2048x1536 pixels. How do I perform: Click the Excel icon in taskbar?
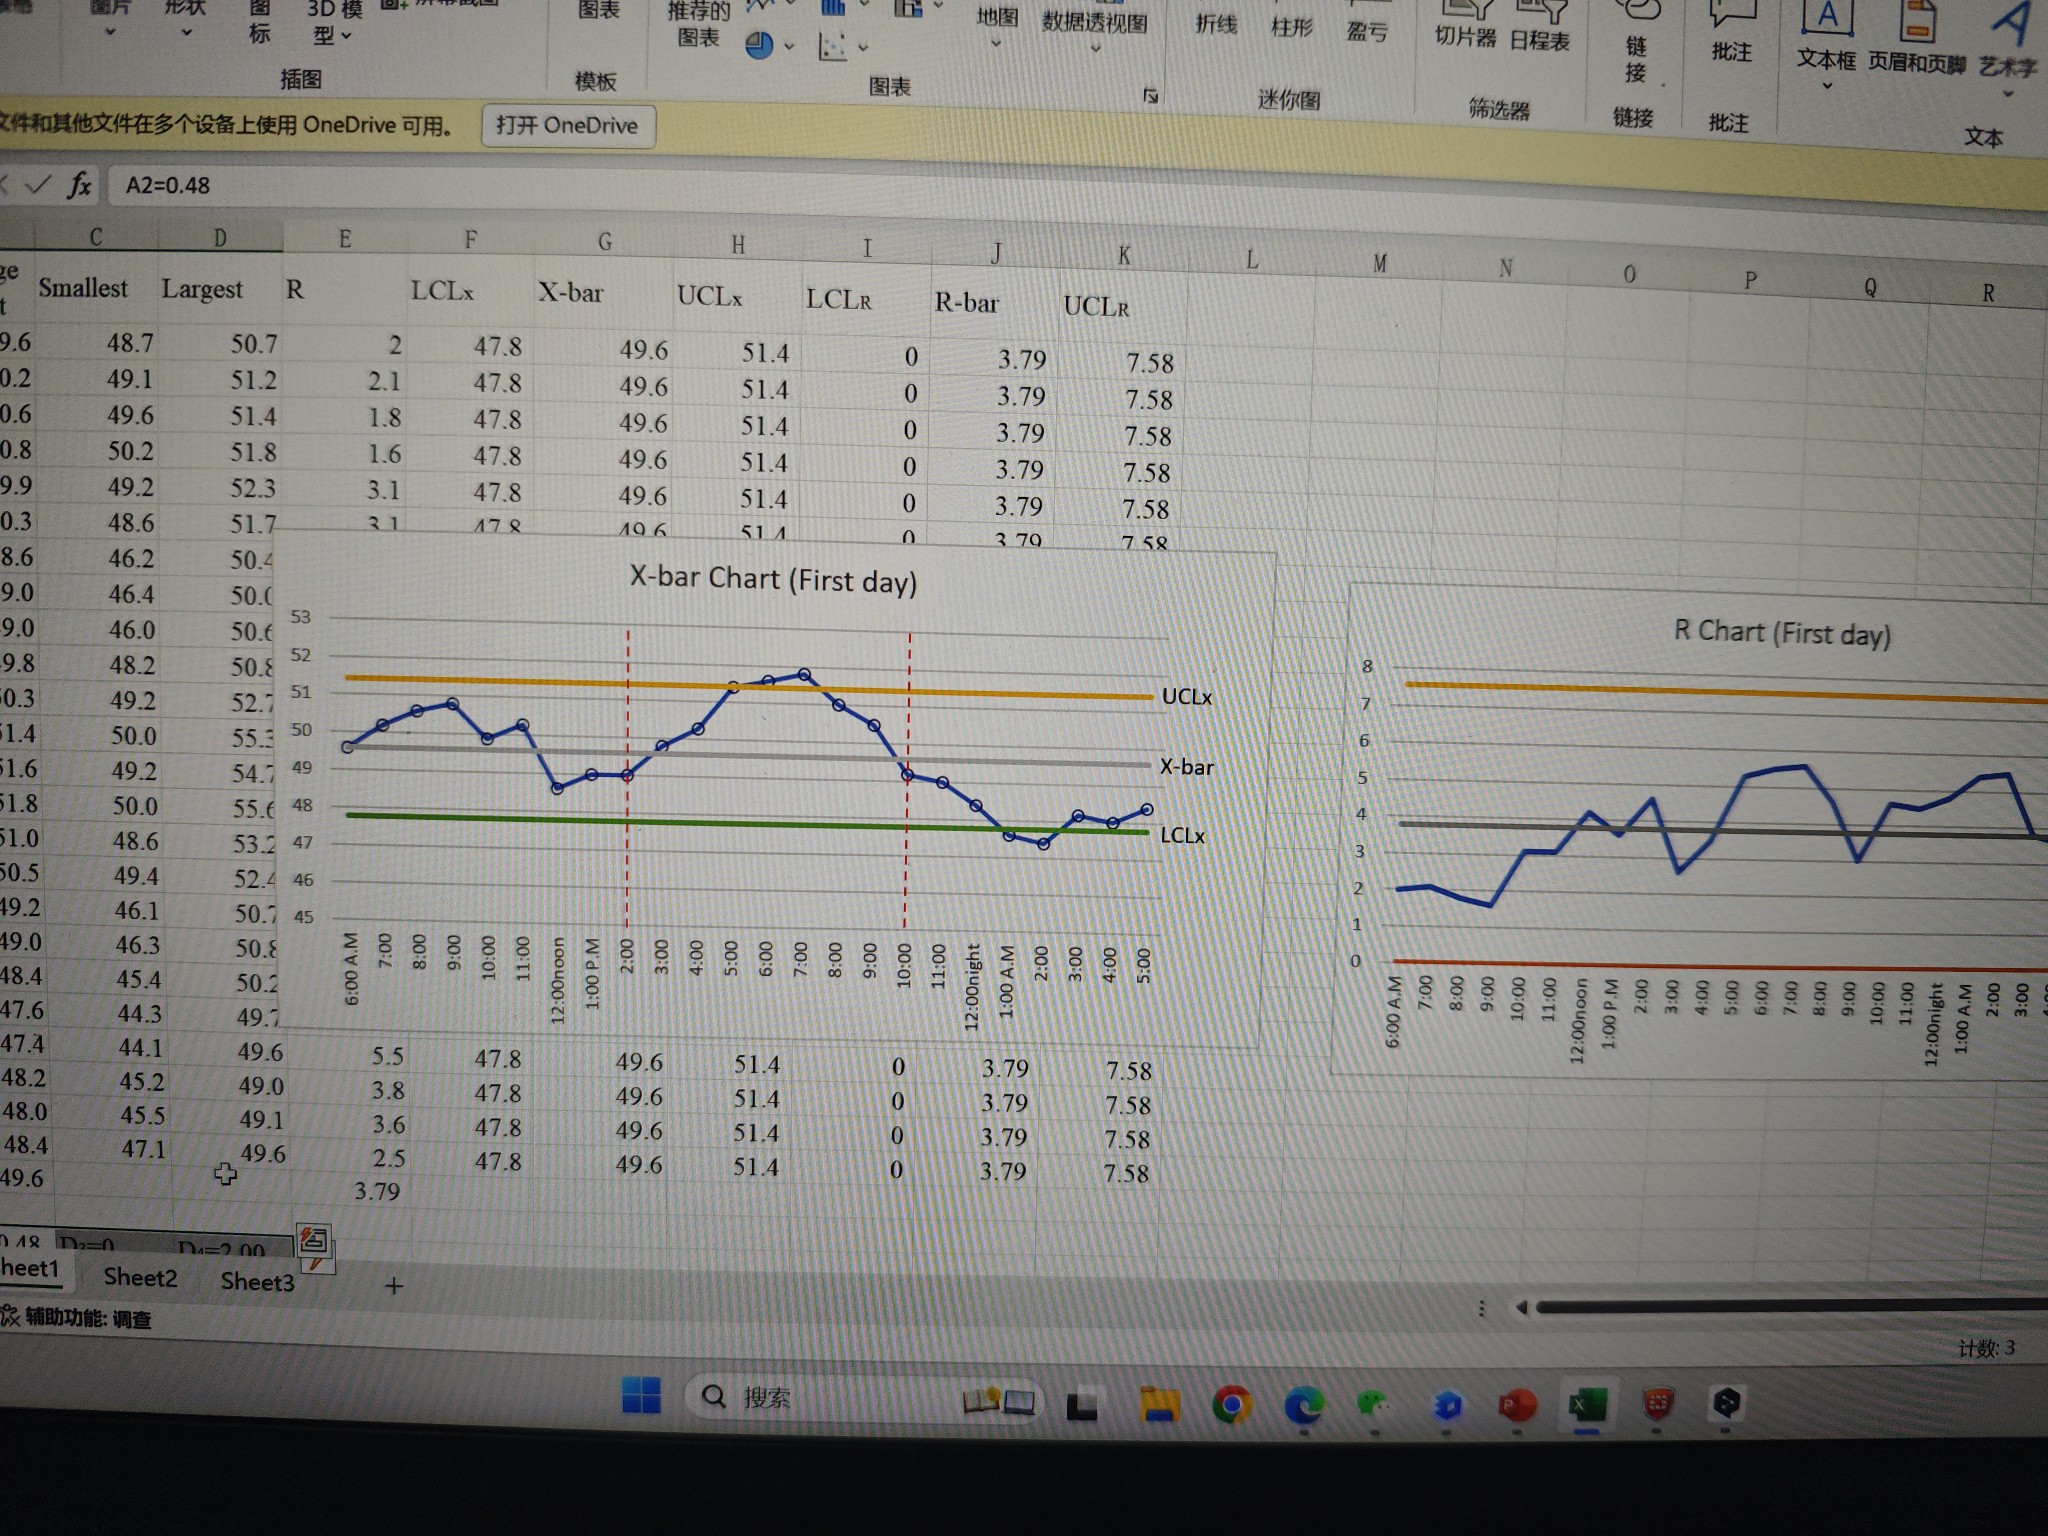(x=1586, y=1406)
